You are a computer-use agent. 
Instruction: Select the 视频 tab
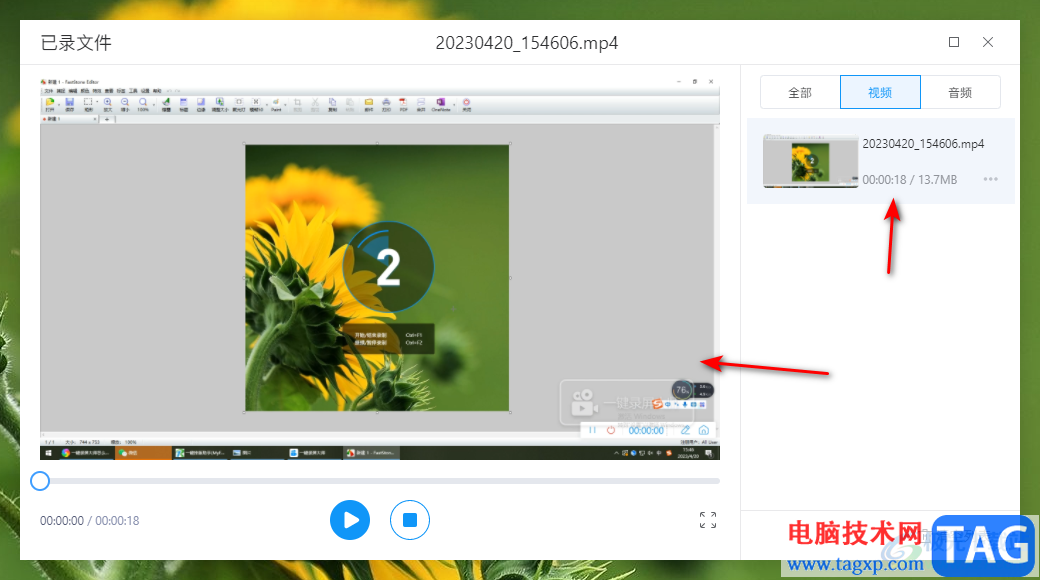pyautogui.click(x=880, y=92)
